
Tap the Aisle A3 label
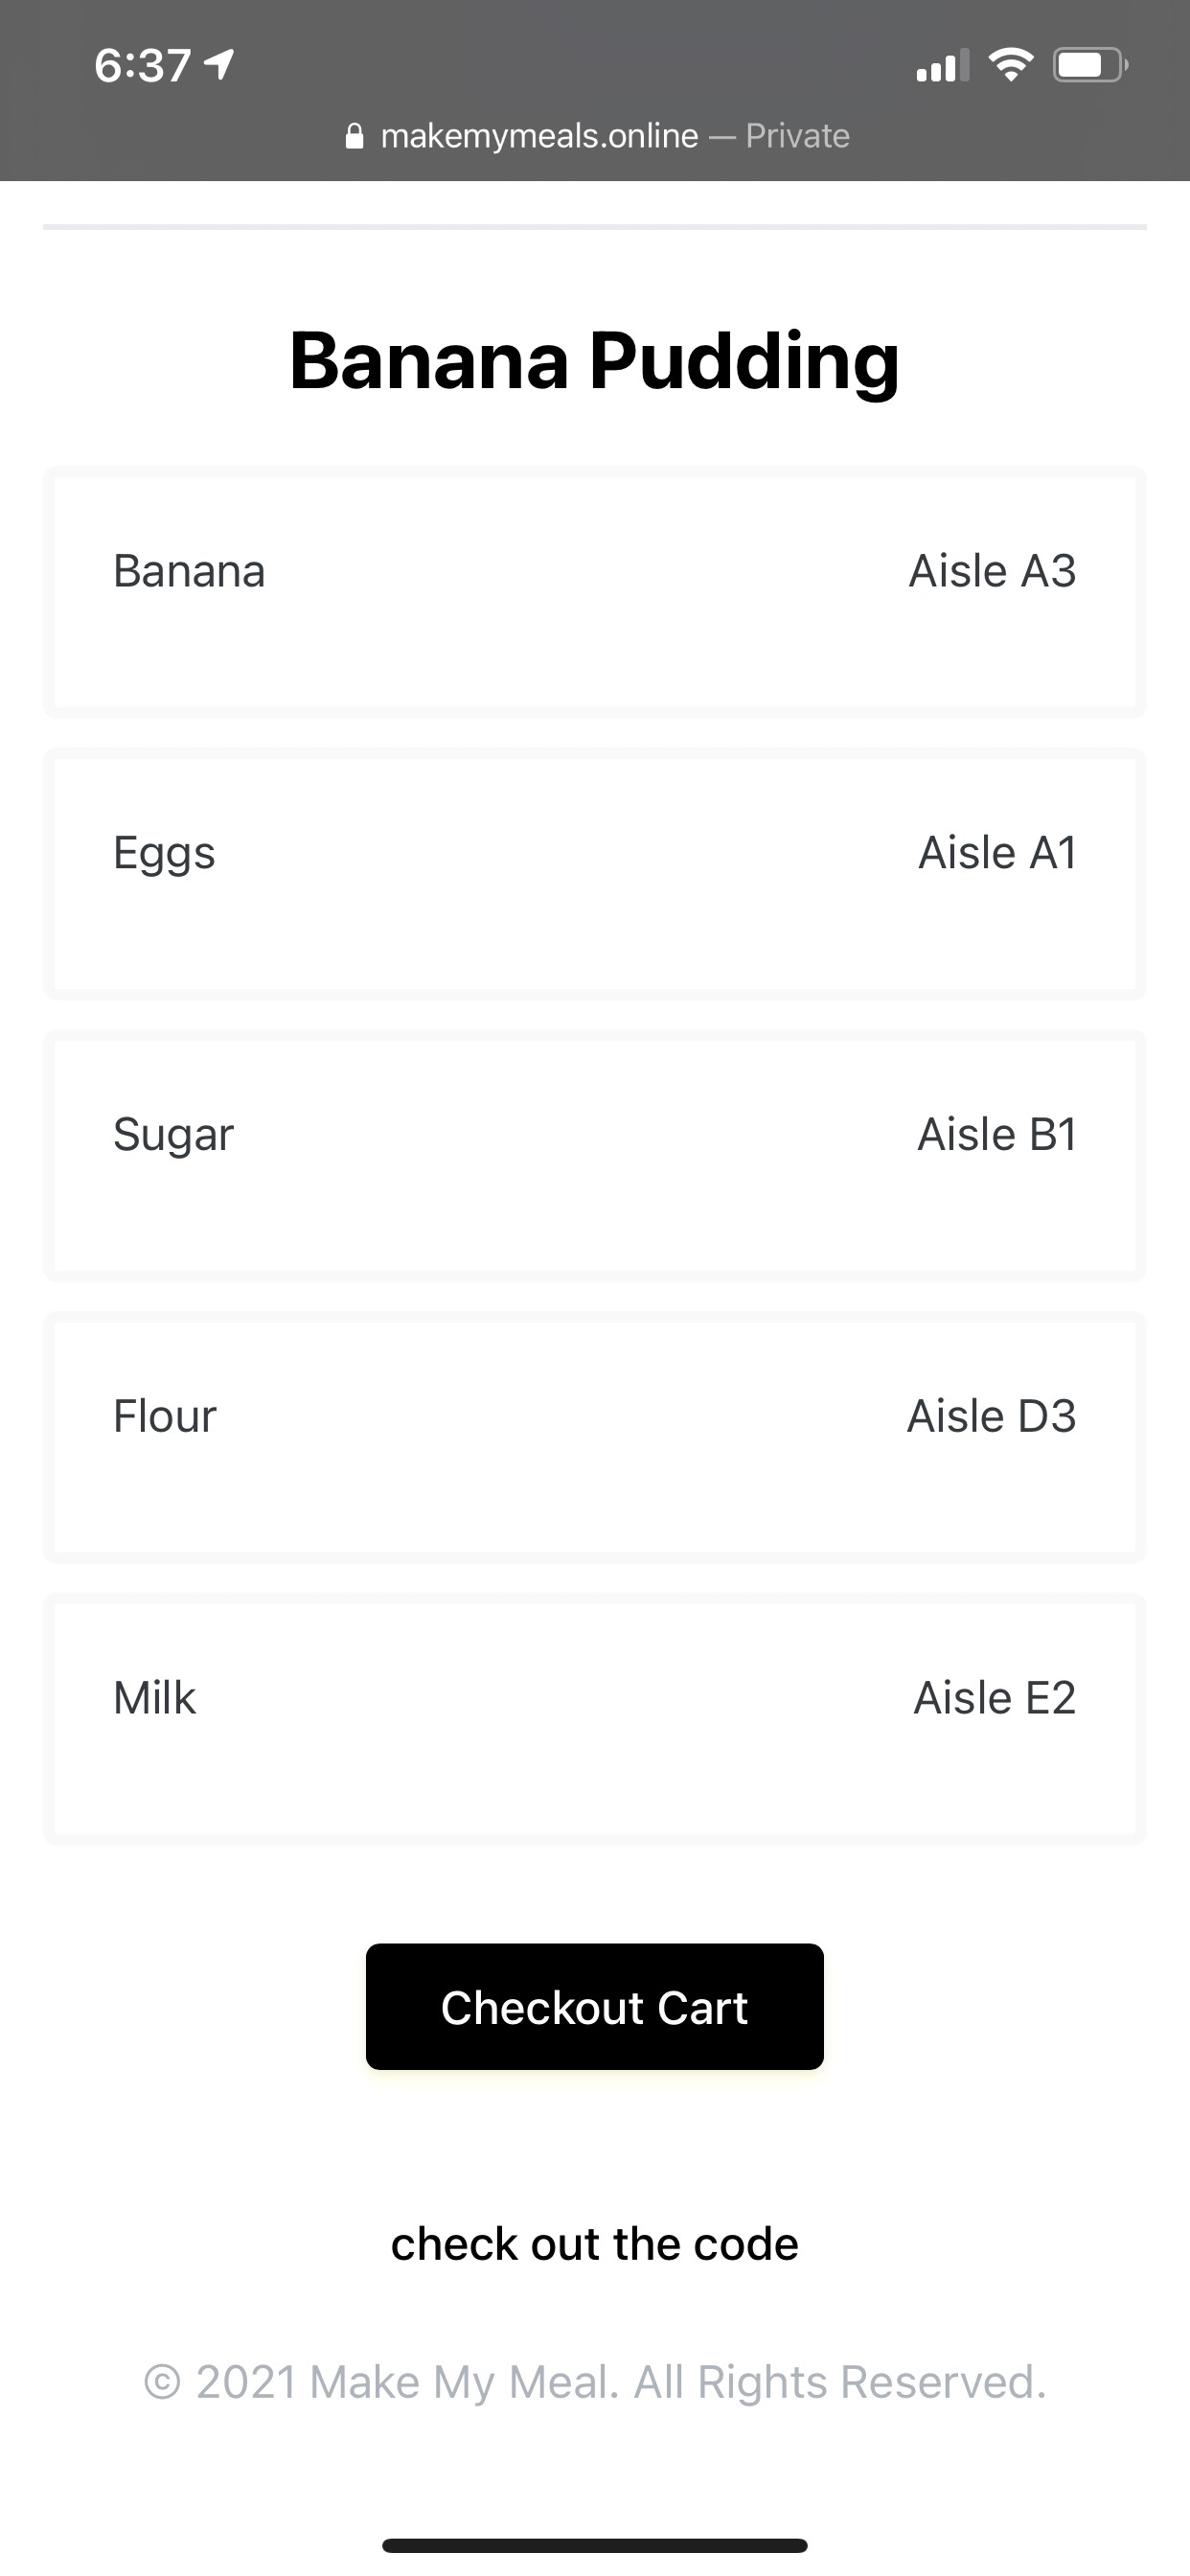992,571
